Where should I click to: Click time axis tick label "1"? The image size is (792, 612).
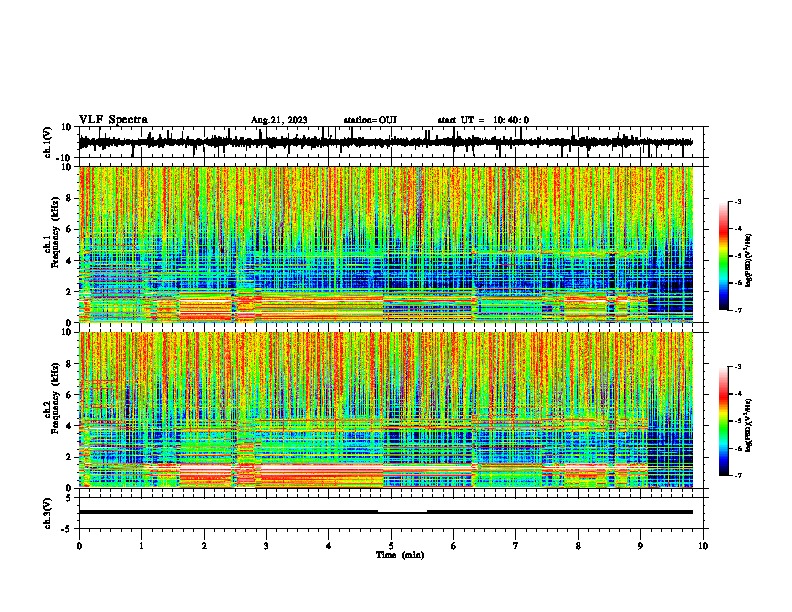[x=141, y=546]
